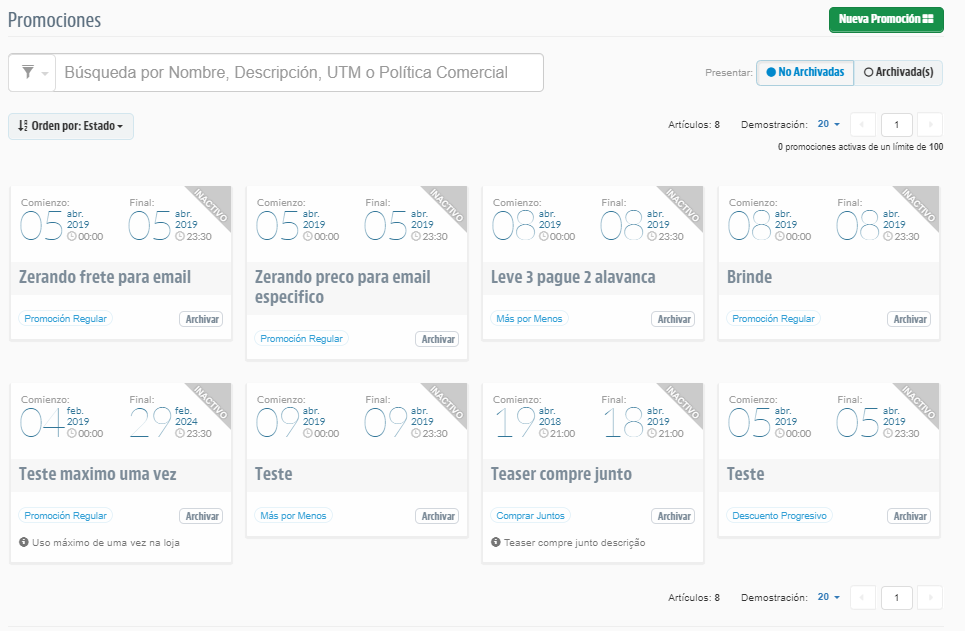Click the INACTIVO ribbon on the Brinde card

[x=918, y=206]
